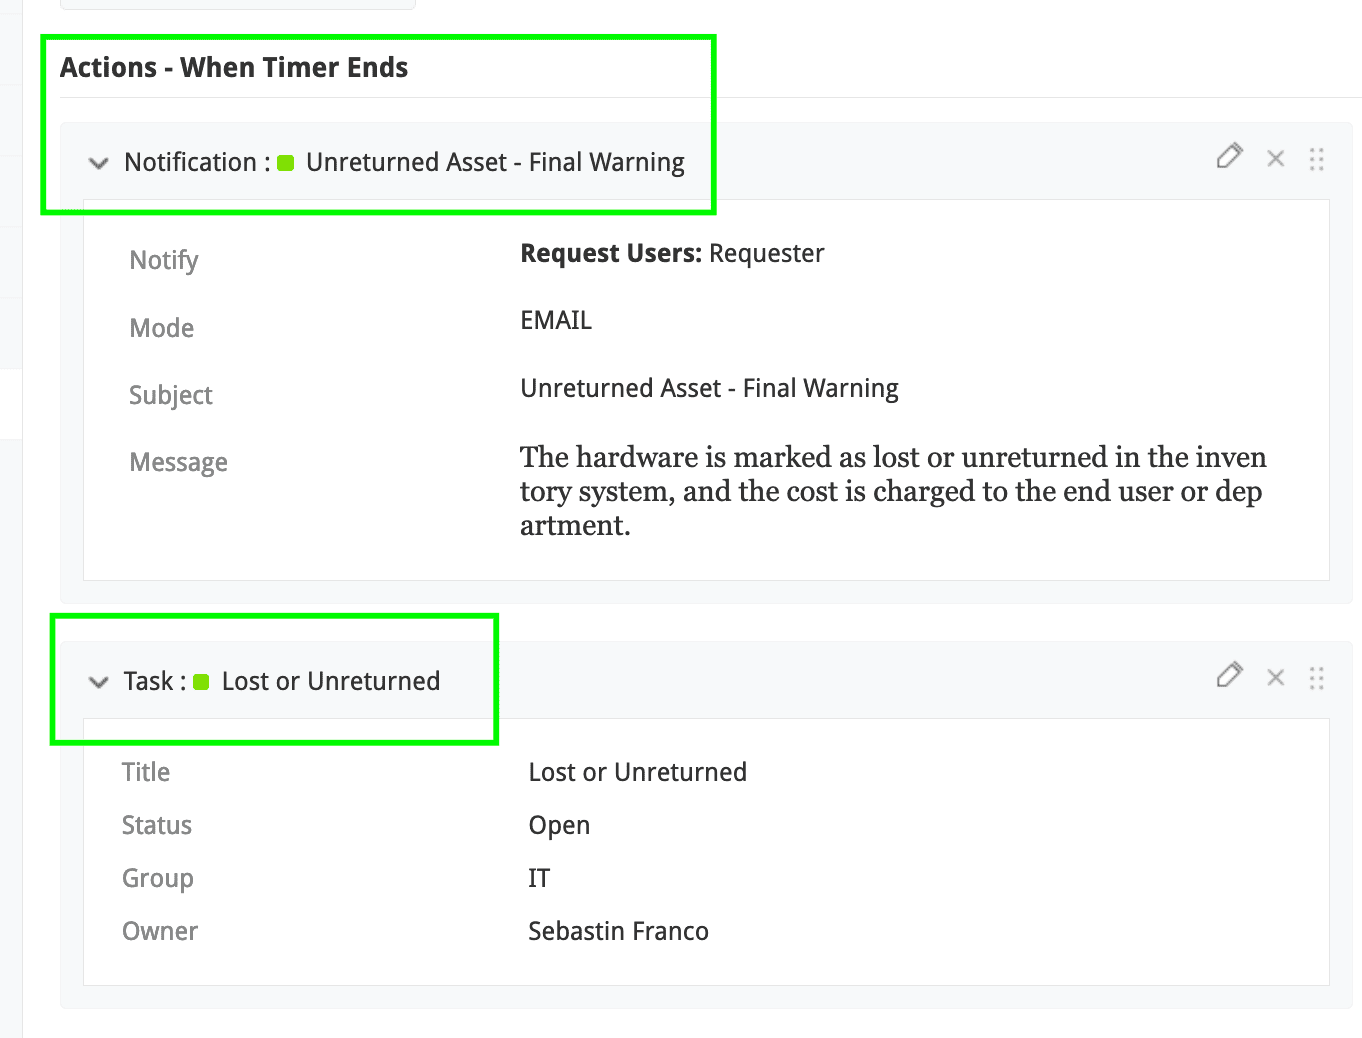1362x1038 pixels.
Task: Click the EMAIL mode value
Action: (x=556, y=320)
